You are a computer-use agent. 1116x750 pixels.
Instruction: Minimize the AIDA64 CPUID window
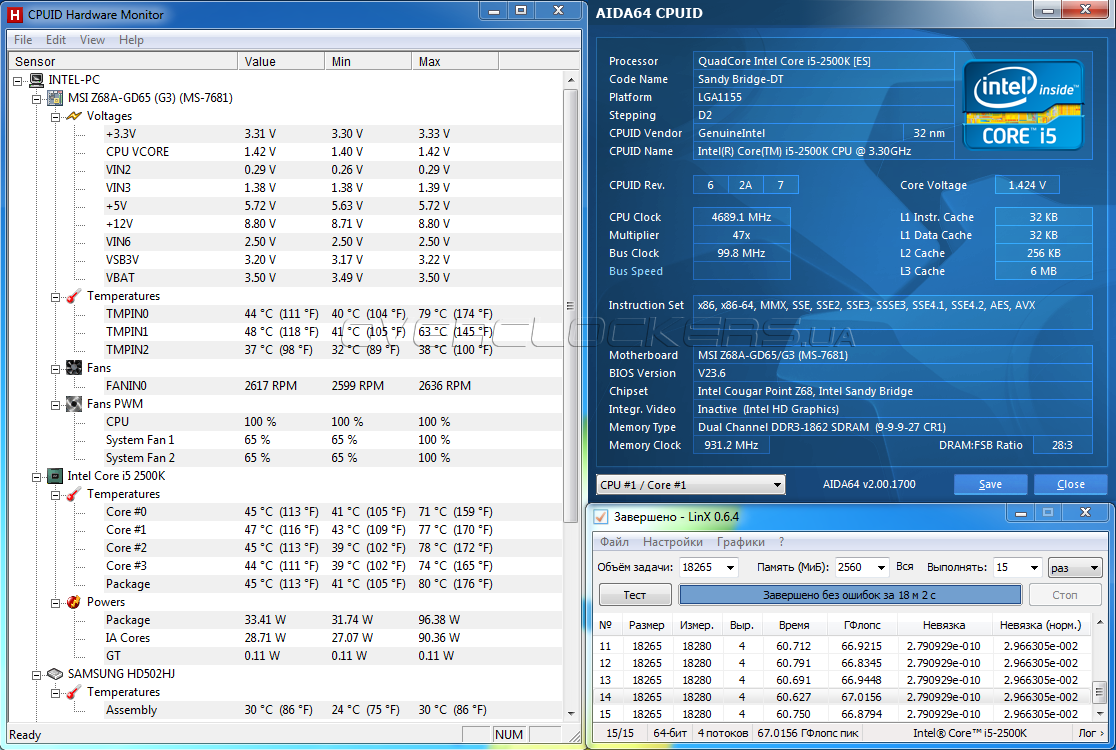[x=1048, y=11]
